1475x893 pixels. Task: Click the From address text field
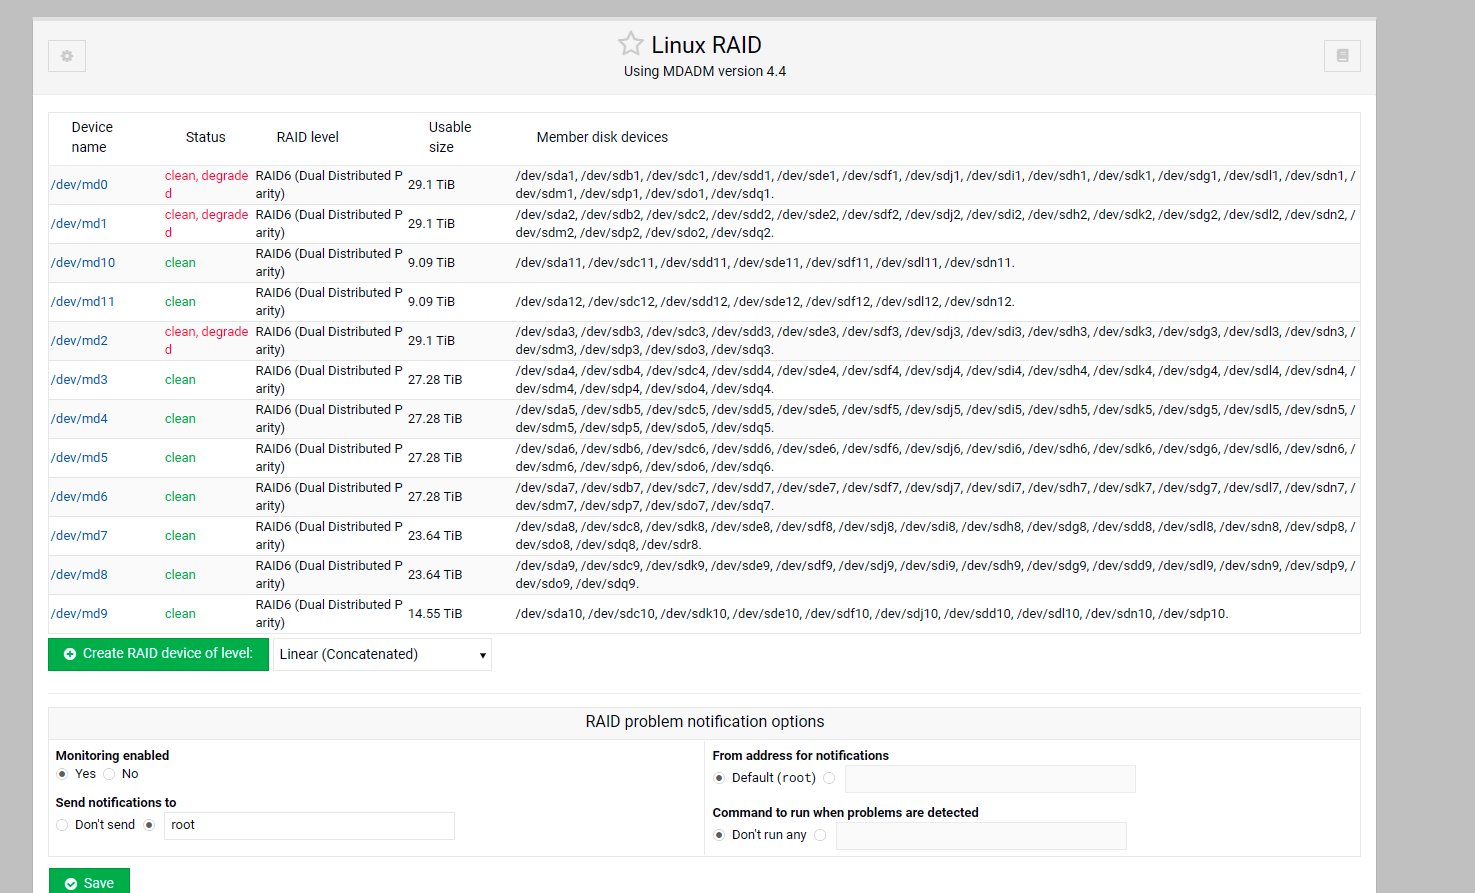point(990,779)
